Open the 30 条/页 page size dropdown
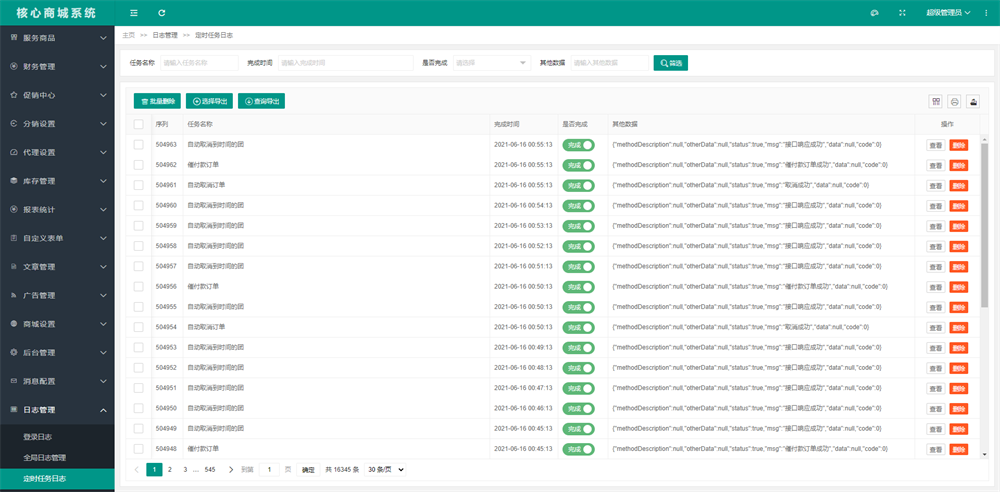Image resolution: width=1000 pixels, height=492 pixels. click(x=385, y=470)
